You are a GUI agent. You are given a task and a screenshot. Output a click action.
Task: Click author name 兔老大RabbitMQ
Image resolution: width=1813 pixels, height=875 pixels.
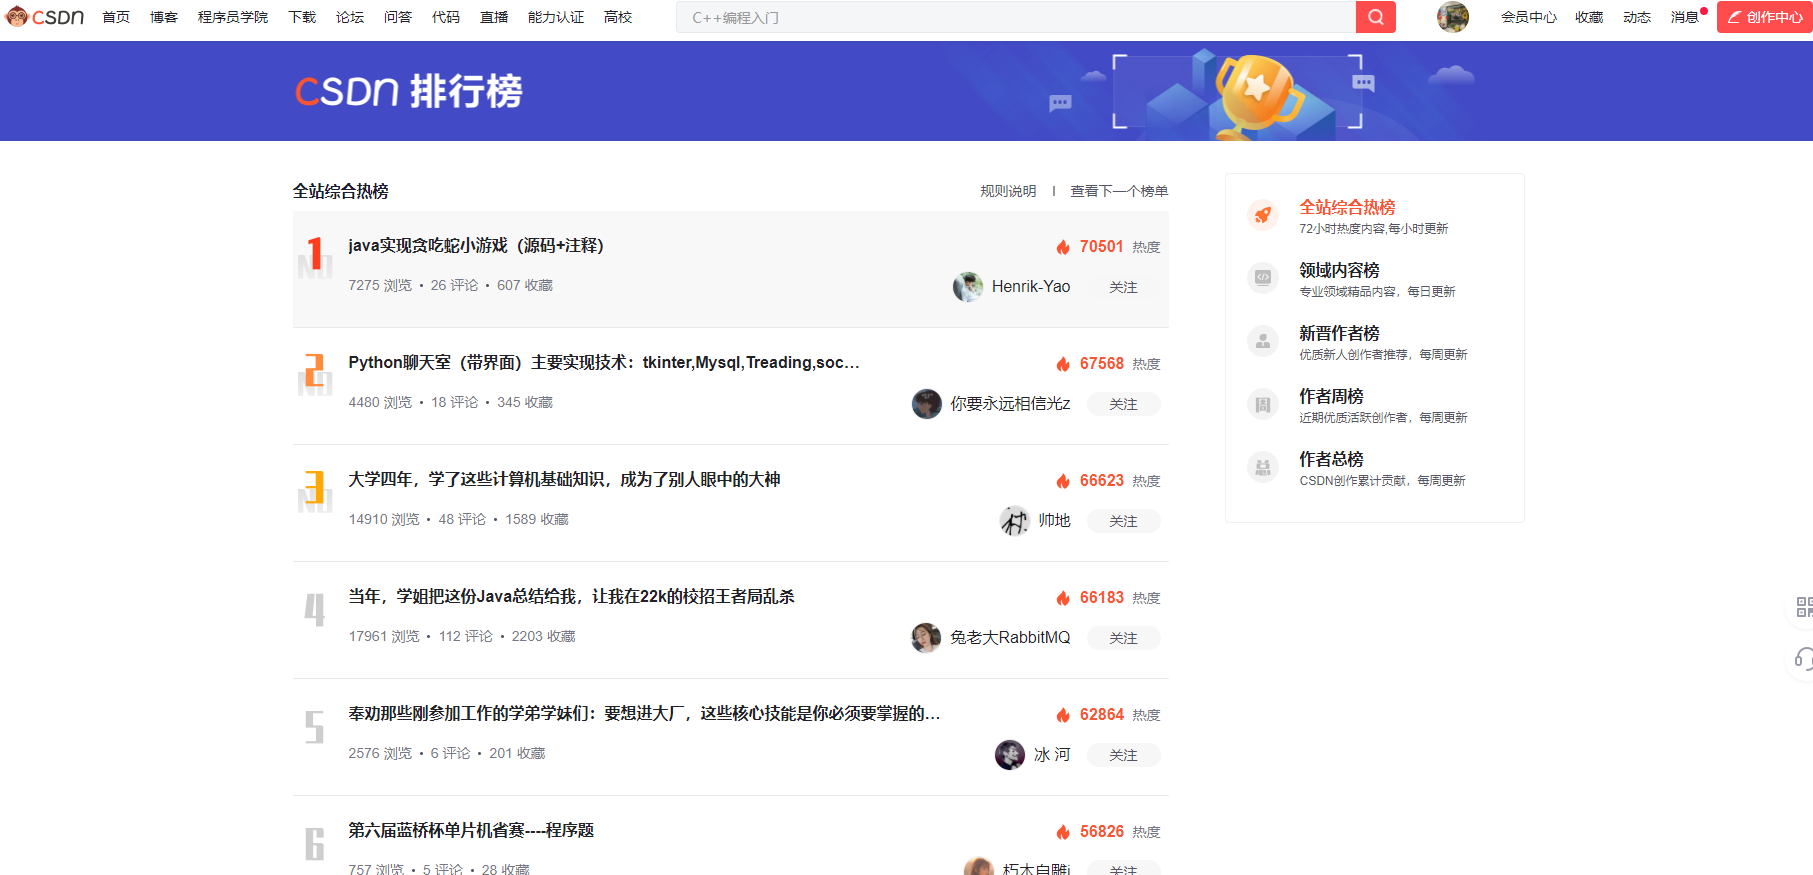click(x=1010, y=638)
